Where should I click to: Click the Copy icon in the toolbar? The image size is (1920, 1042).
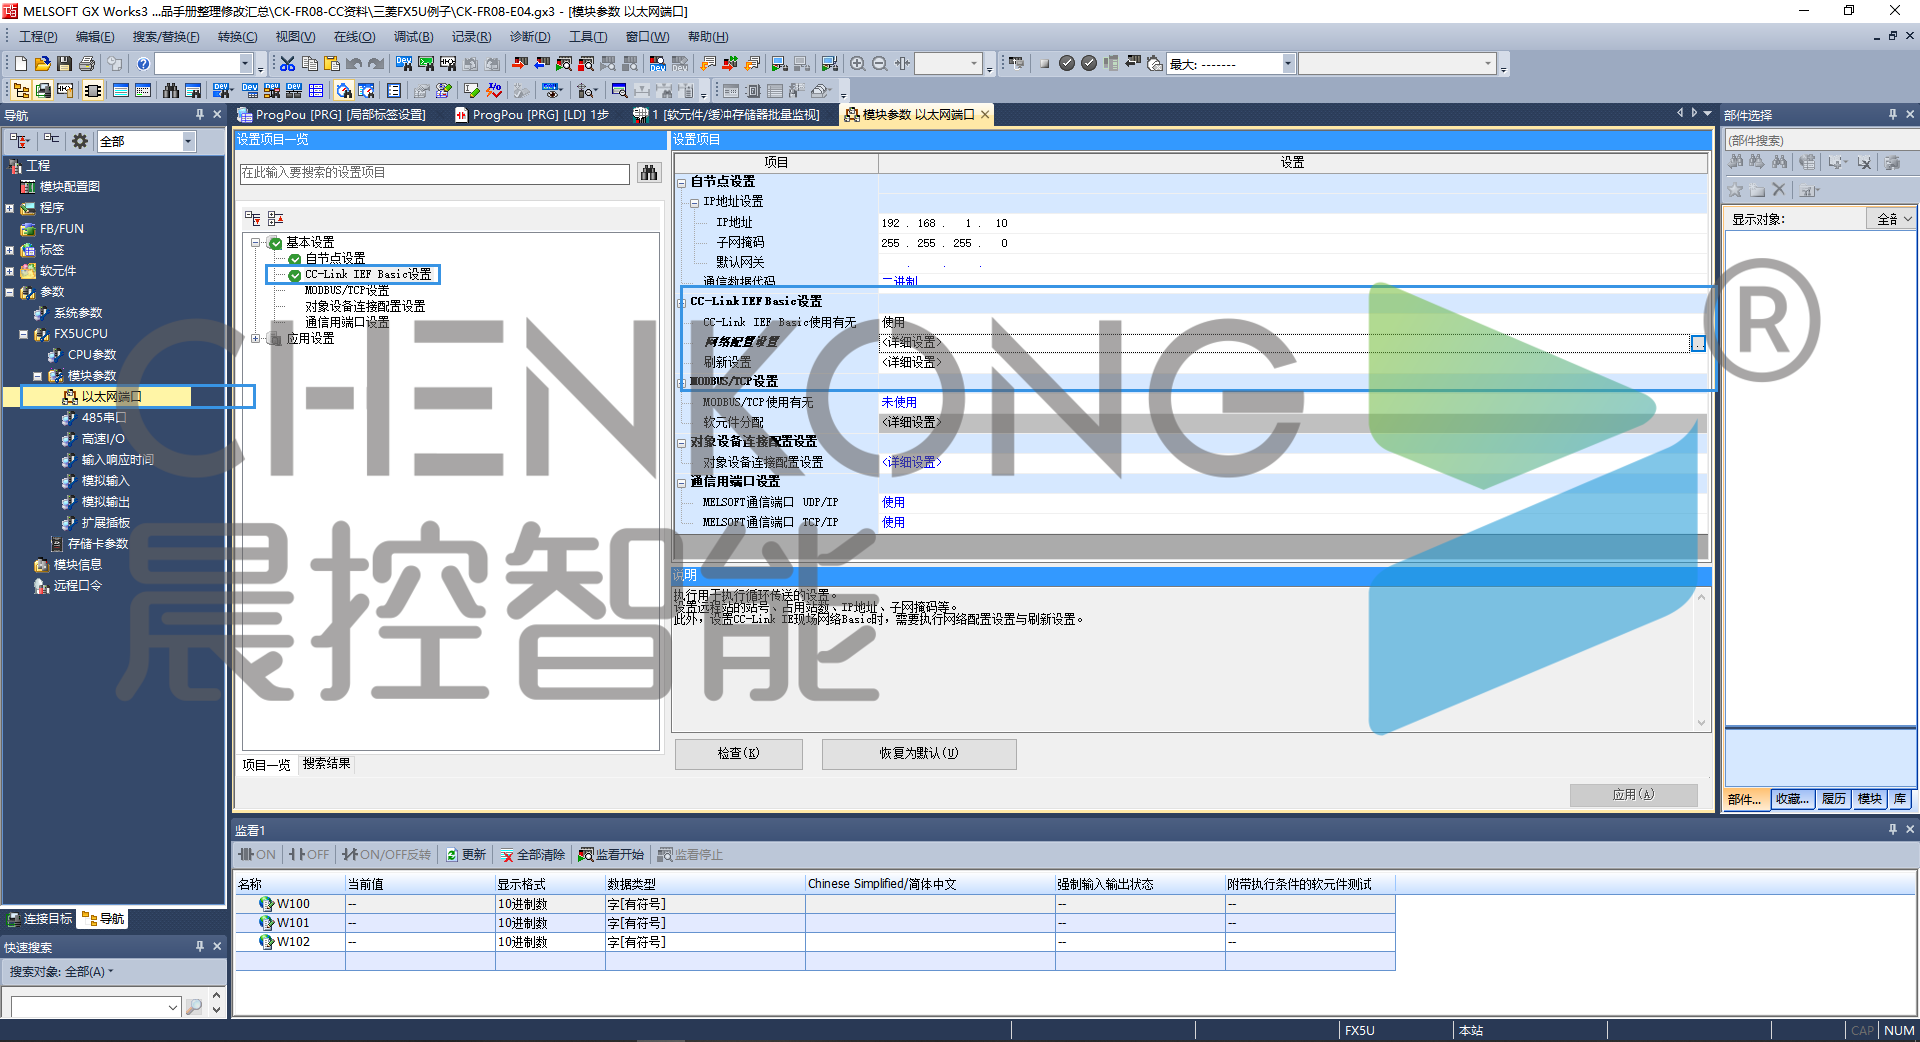(310, 64)
